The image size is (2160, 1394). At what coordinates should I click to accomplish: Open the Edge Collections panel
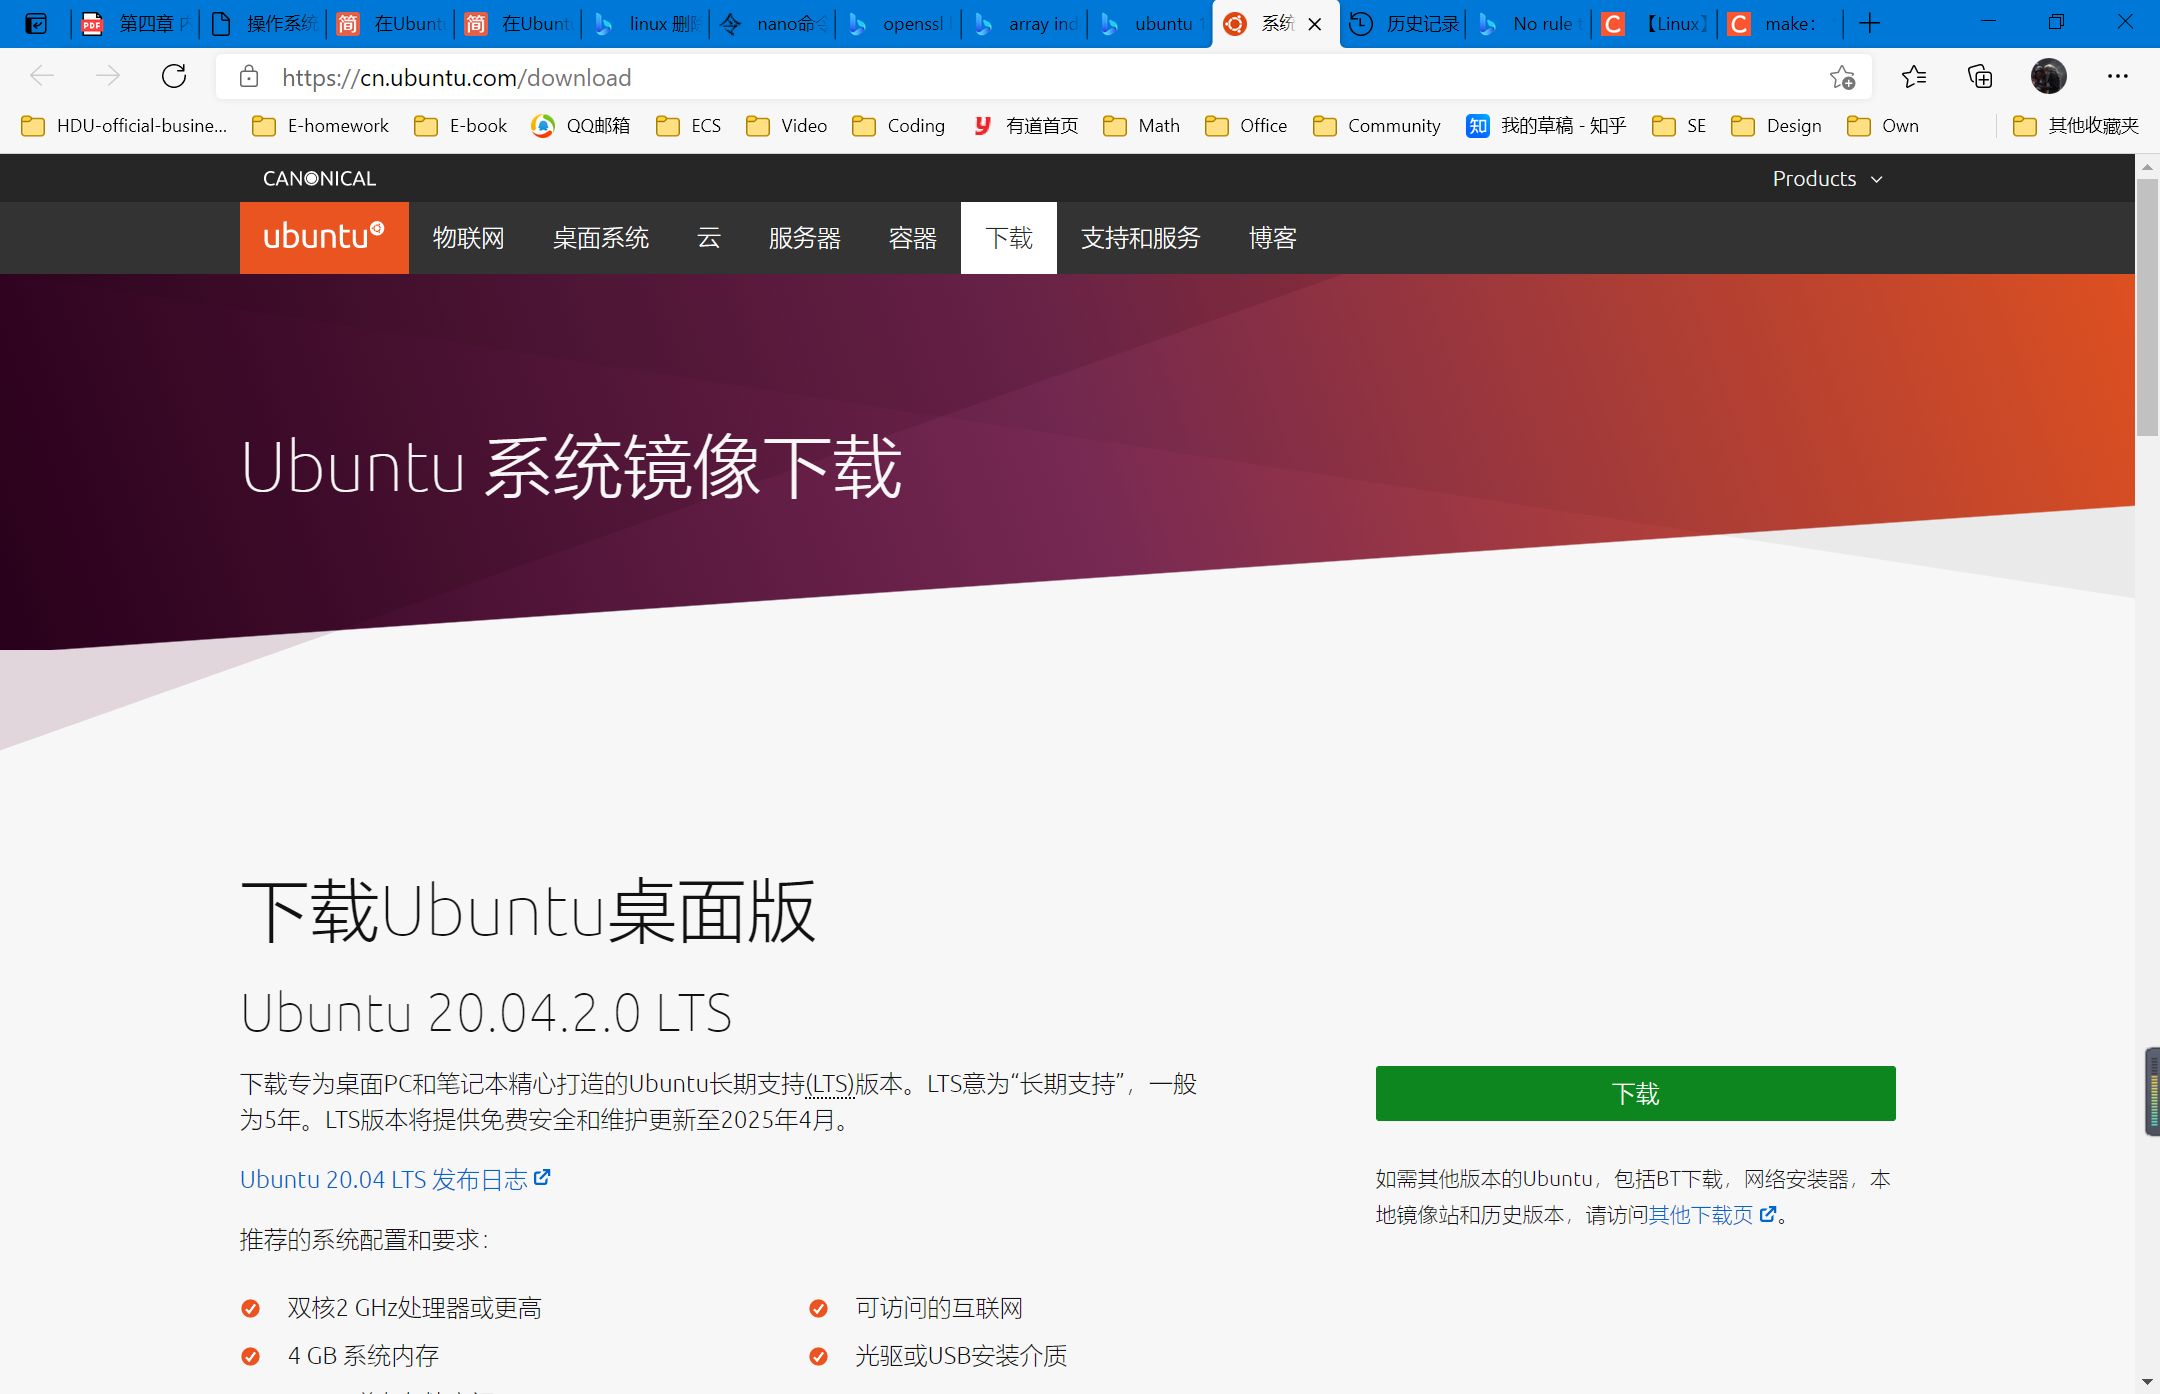click(1981, 76)
